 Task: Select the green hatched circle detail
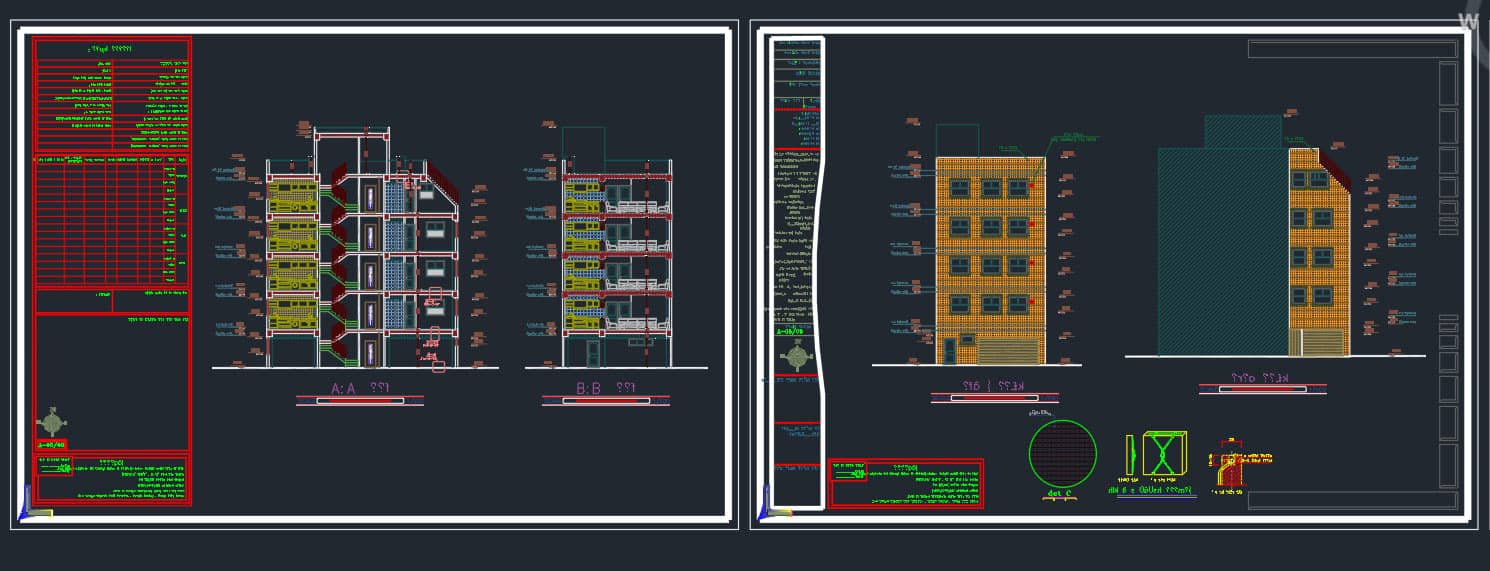pos(1062,455)
